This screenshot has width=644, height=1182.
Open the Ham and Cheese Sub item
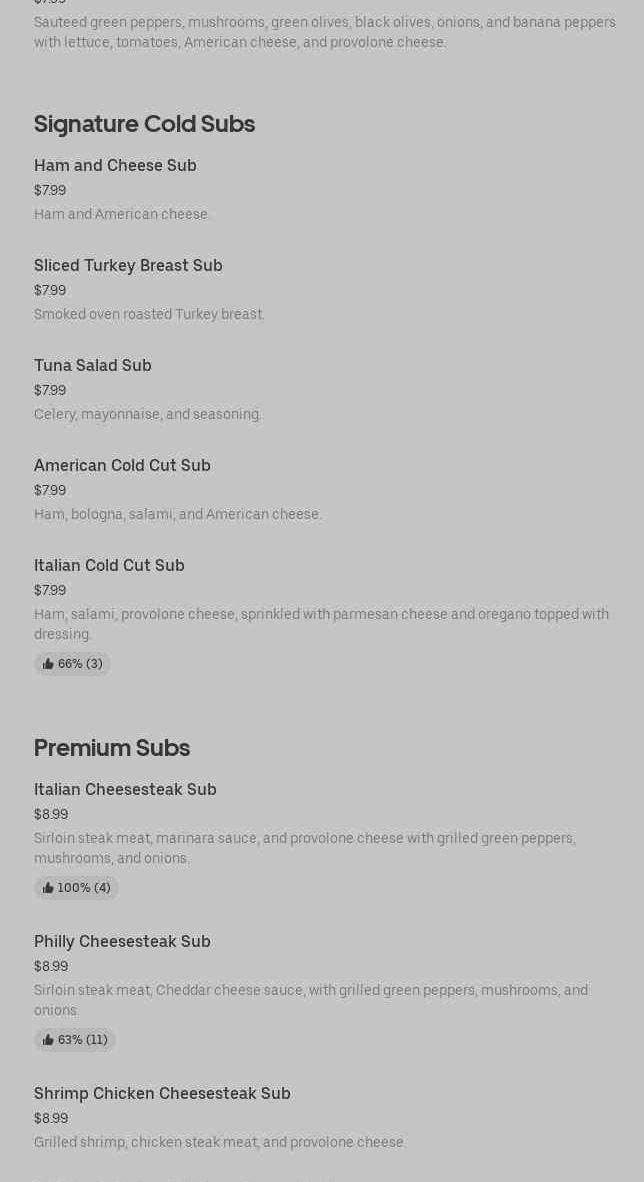click(x=115, y=165)
